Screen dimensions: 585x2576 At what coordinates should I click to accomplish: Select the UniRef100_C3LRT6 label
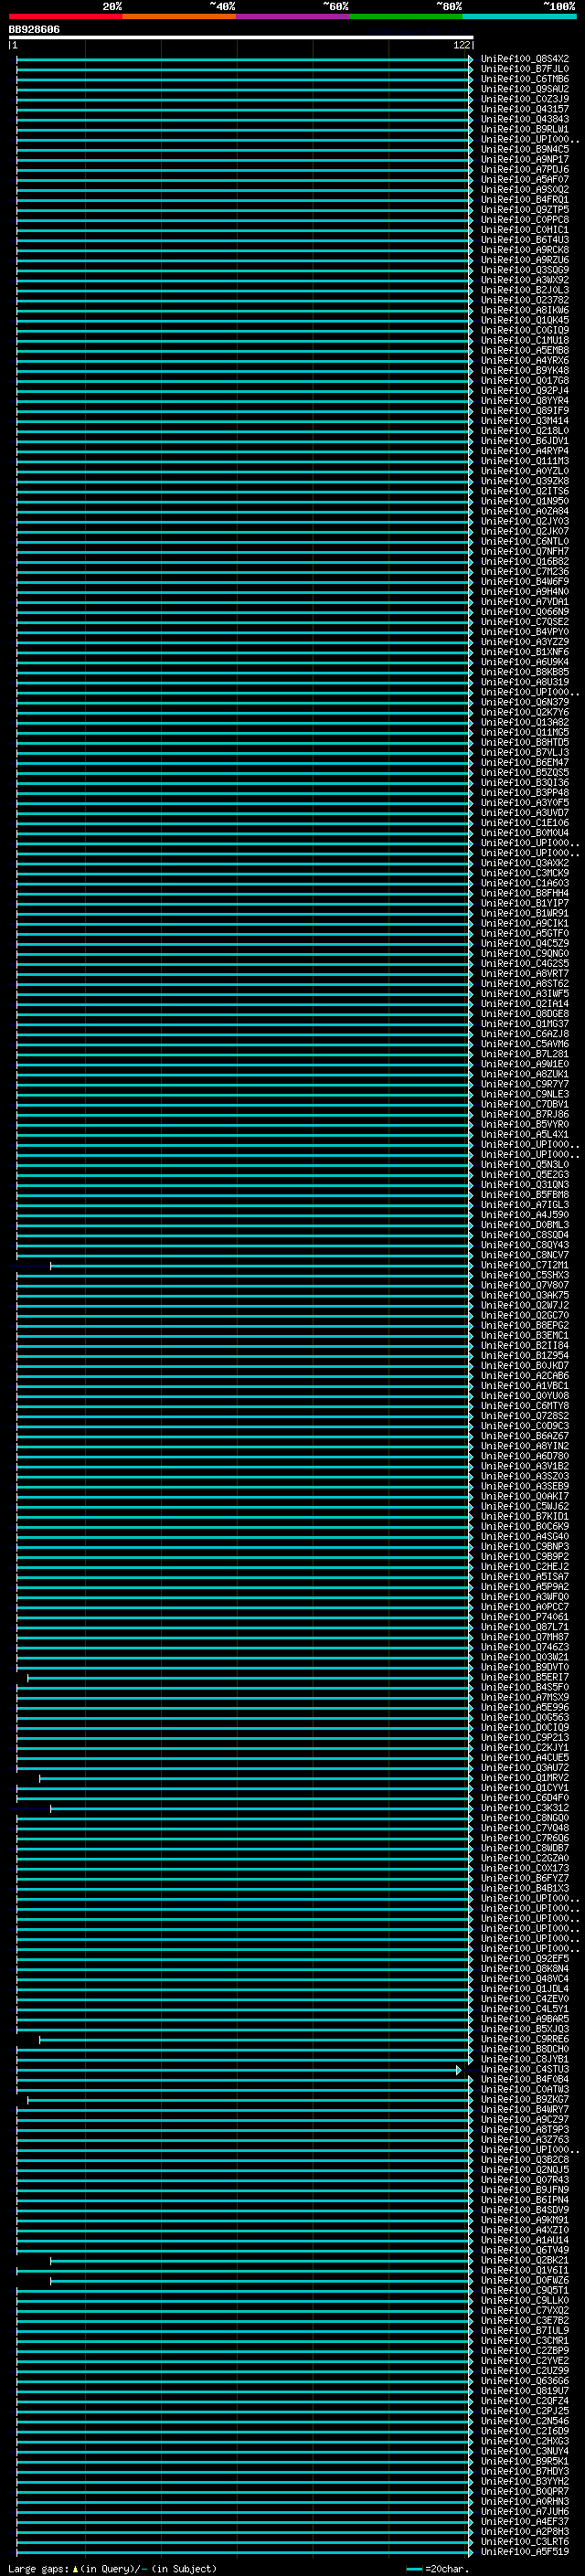[525, 2541]
